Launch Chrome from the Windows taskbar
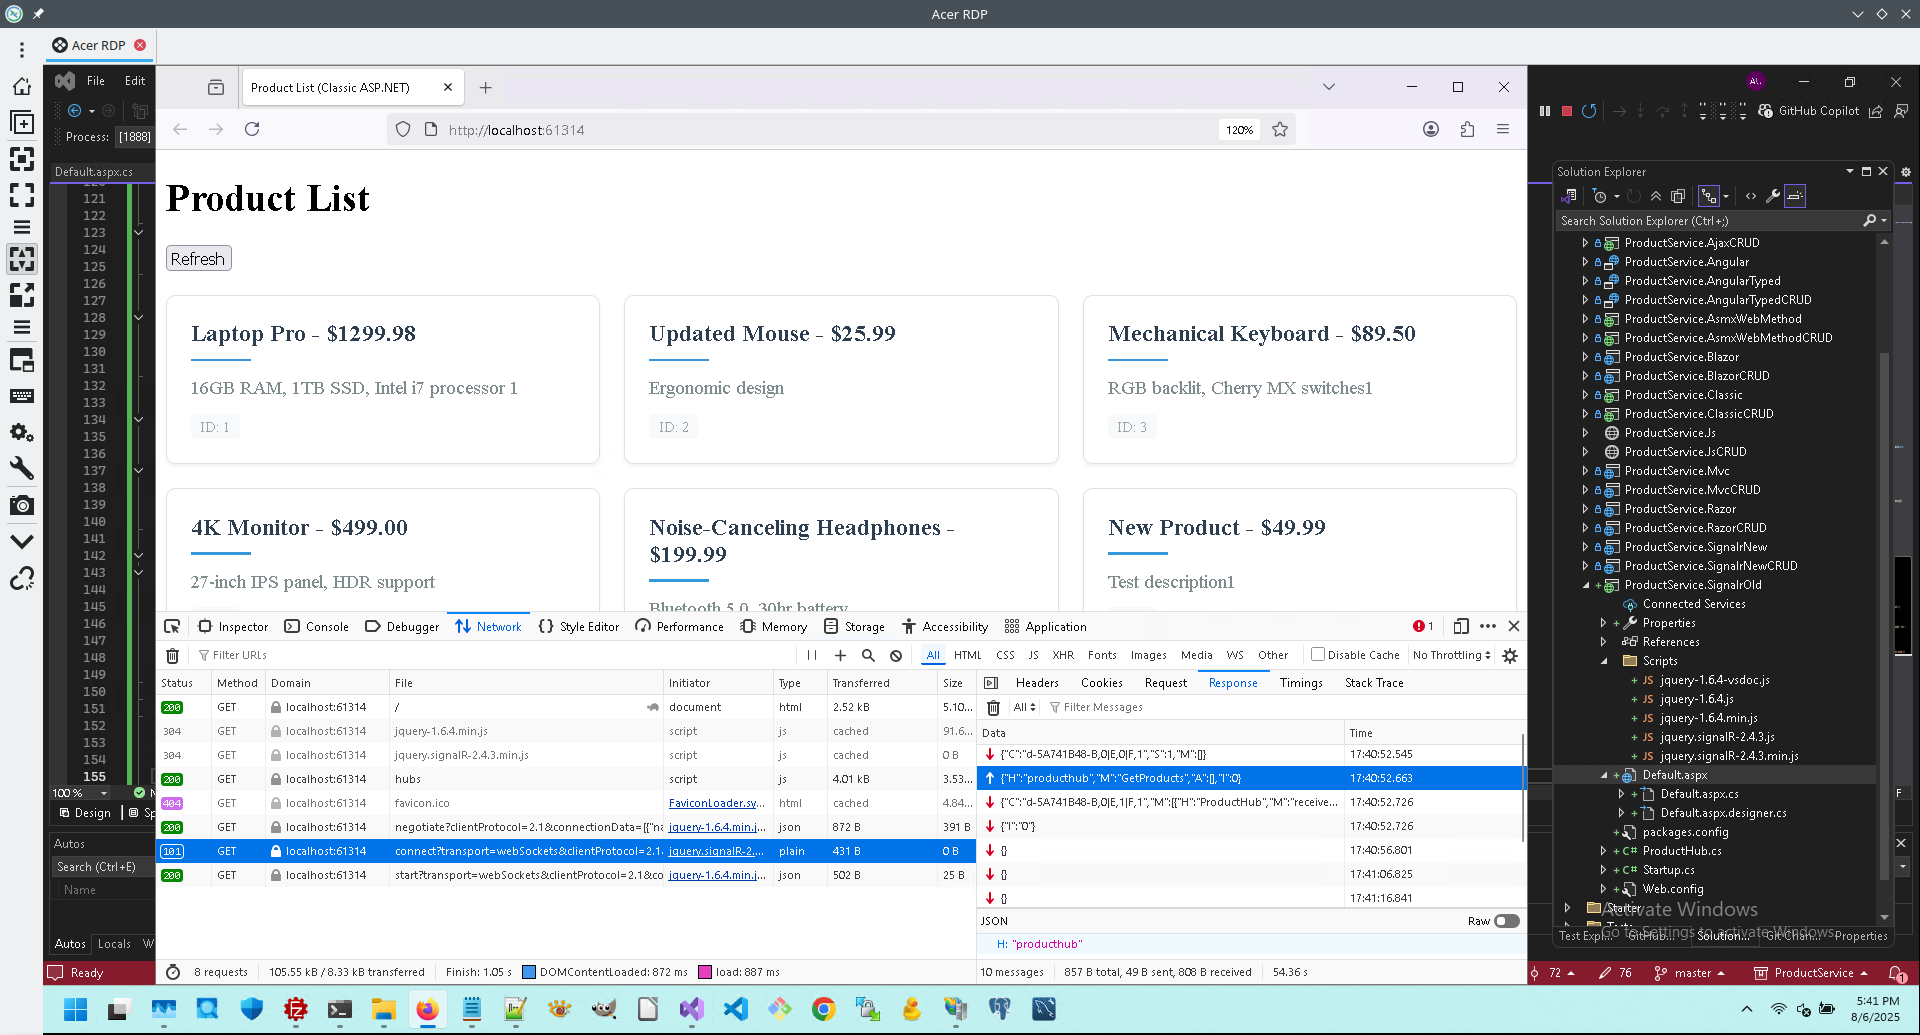1920x1035 pixels. pyautogui.click(x=823, y=1009)
